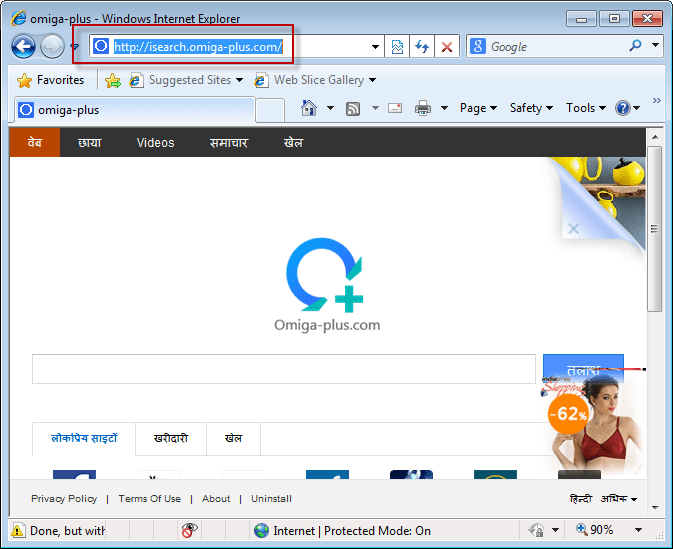Screen dimensions: 673x549
Task: Expand Home button dropdown arrow
Action: click(x=330, y=108)
